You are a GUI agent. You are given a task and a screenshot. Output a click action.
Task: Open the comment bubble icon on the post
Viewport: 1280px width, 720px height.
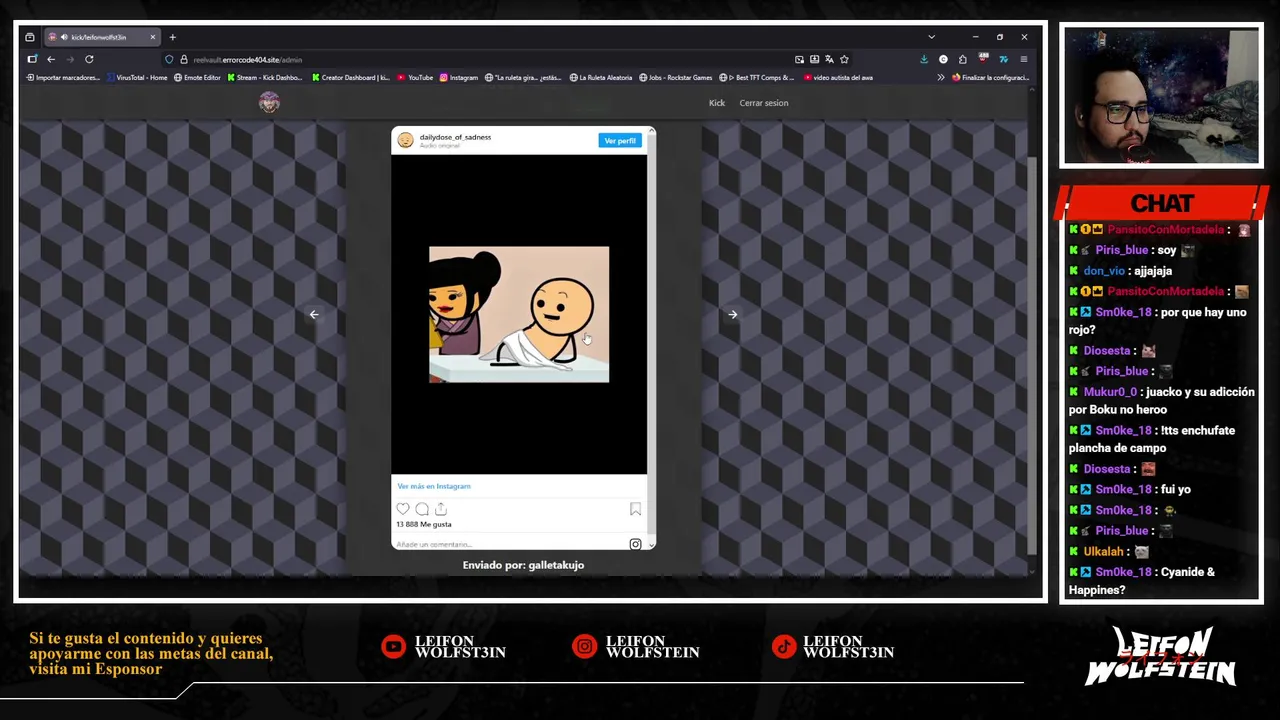422,509
